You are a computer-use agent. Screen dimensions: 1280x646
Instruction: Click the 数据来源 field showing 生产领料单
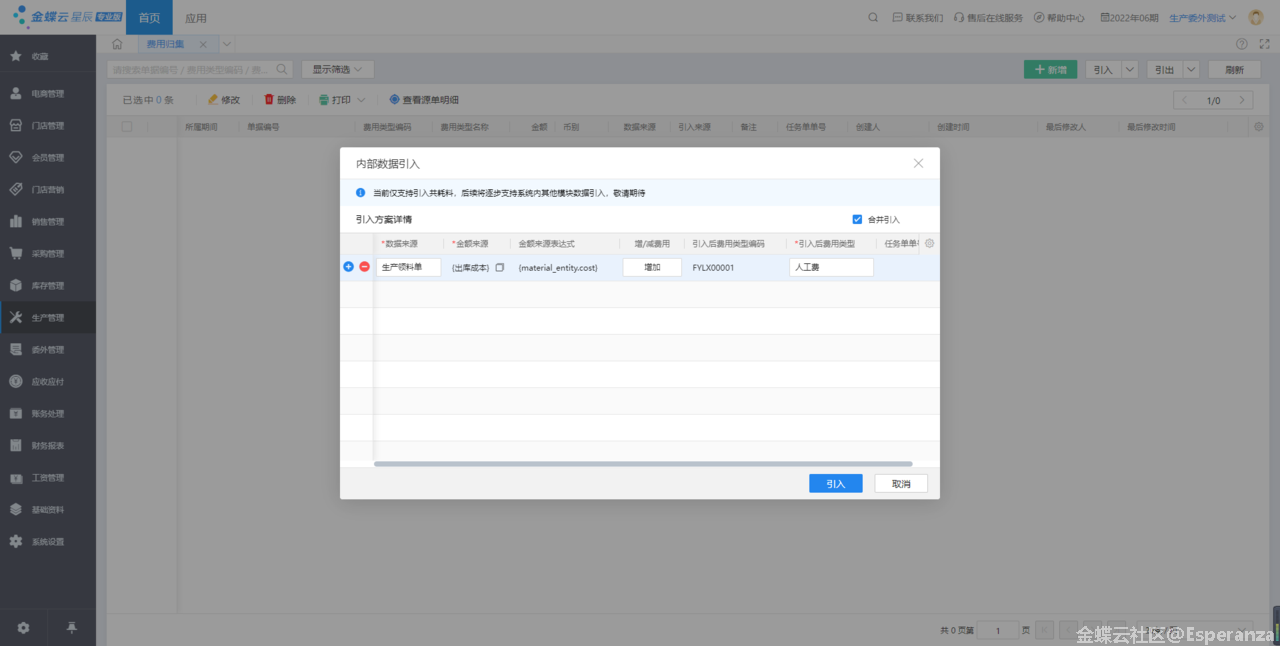[x=409, y=268]
